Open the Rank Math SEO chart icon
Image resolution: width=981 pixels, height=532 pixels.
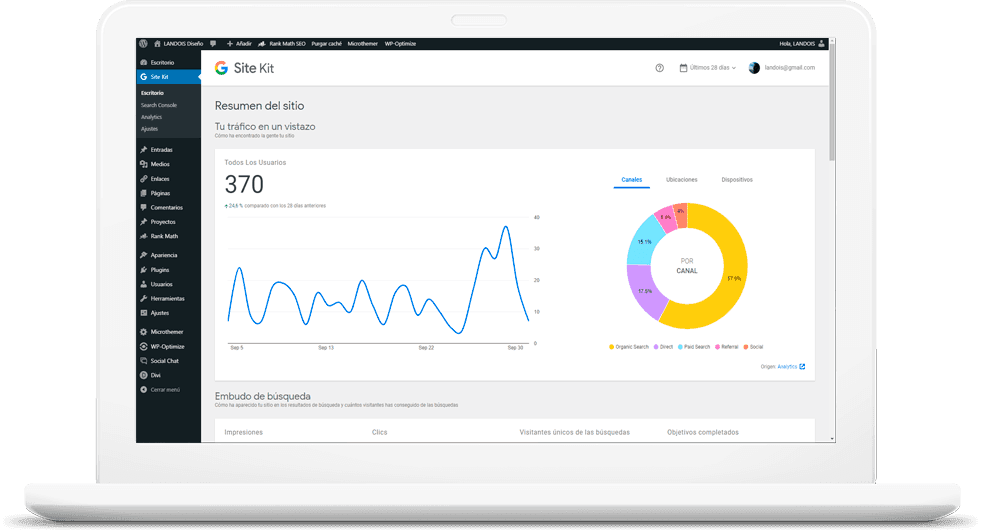[x=262, y=44]
